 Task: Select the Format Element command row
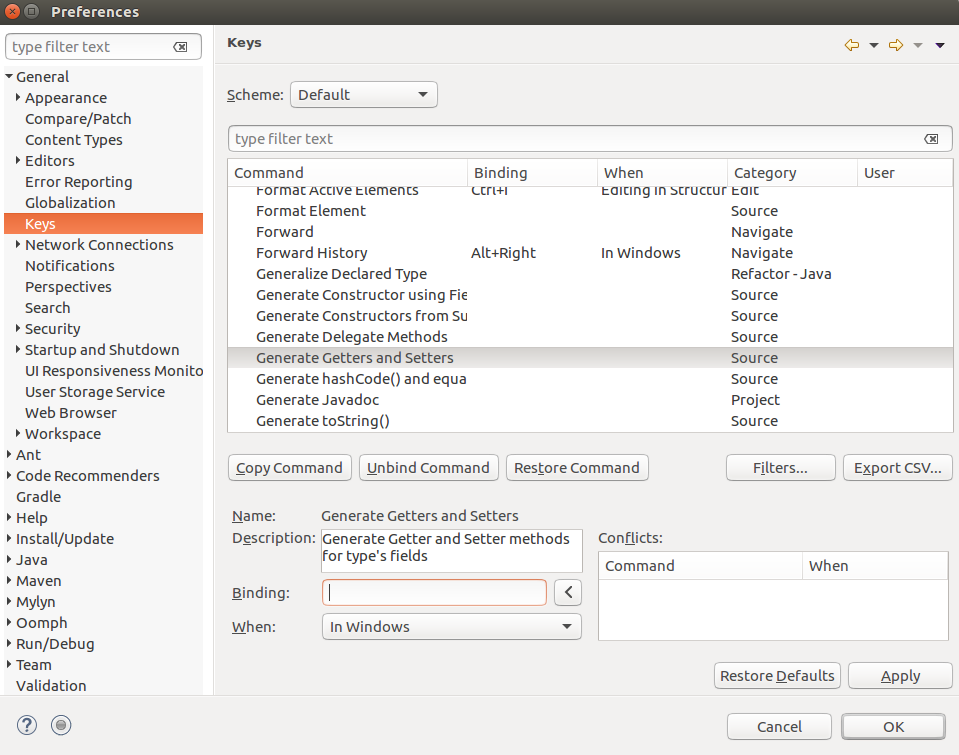point(590,210)
